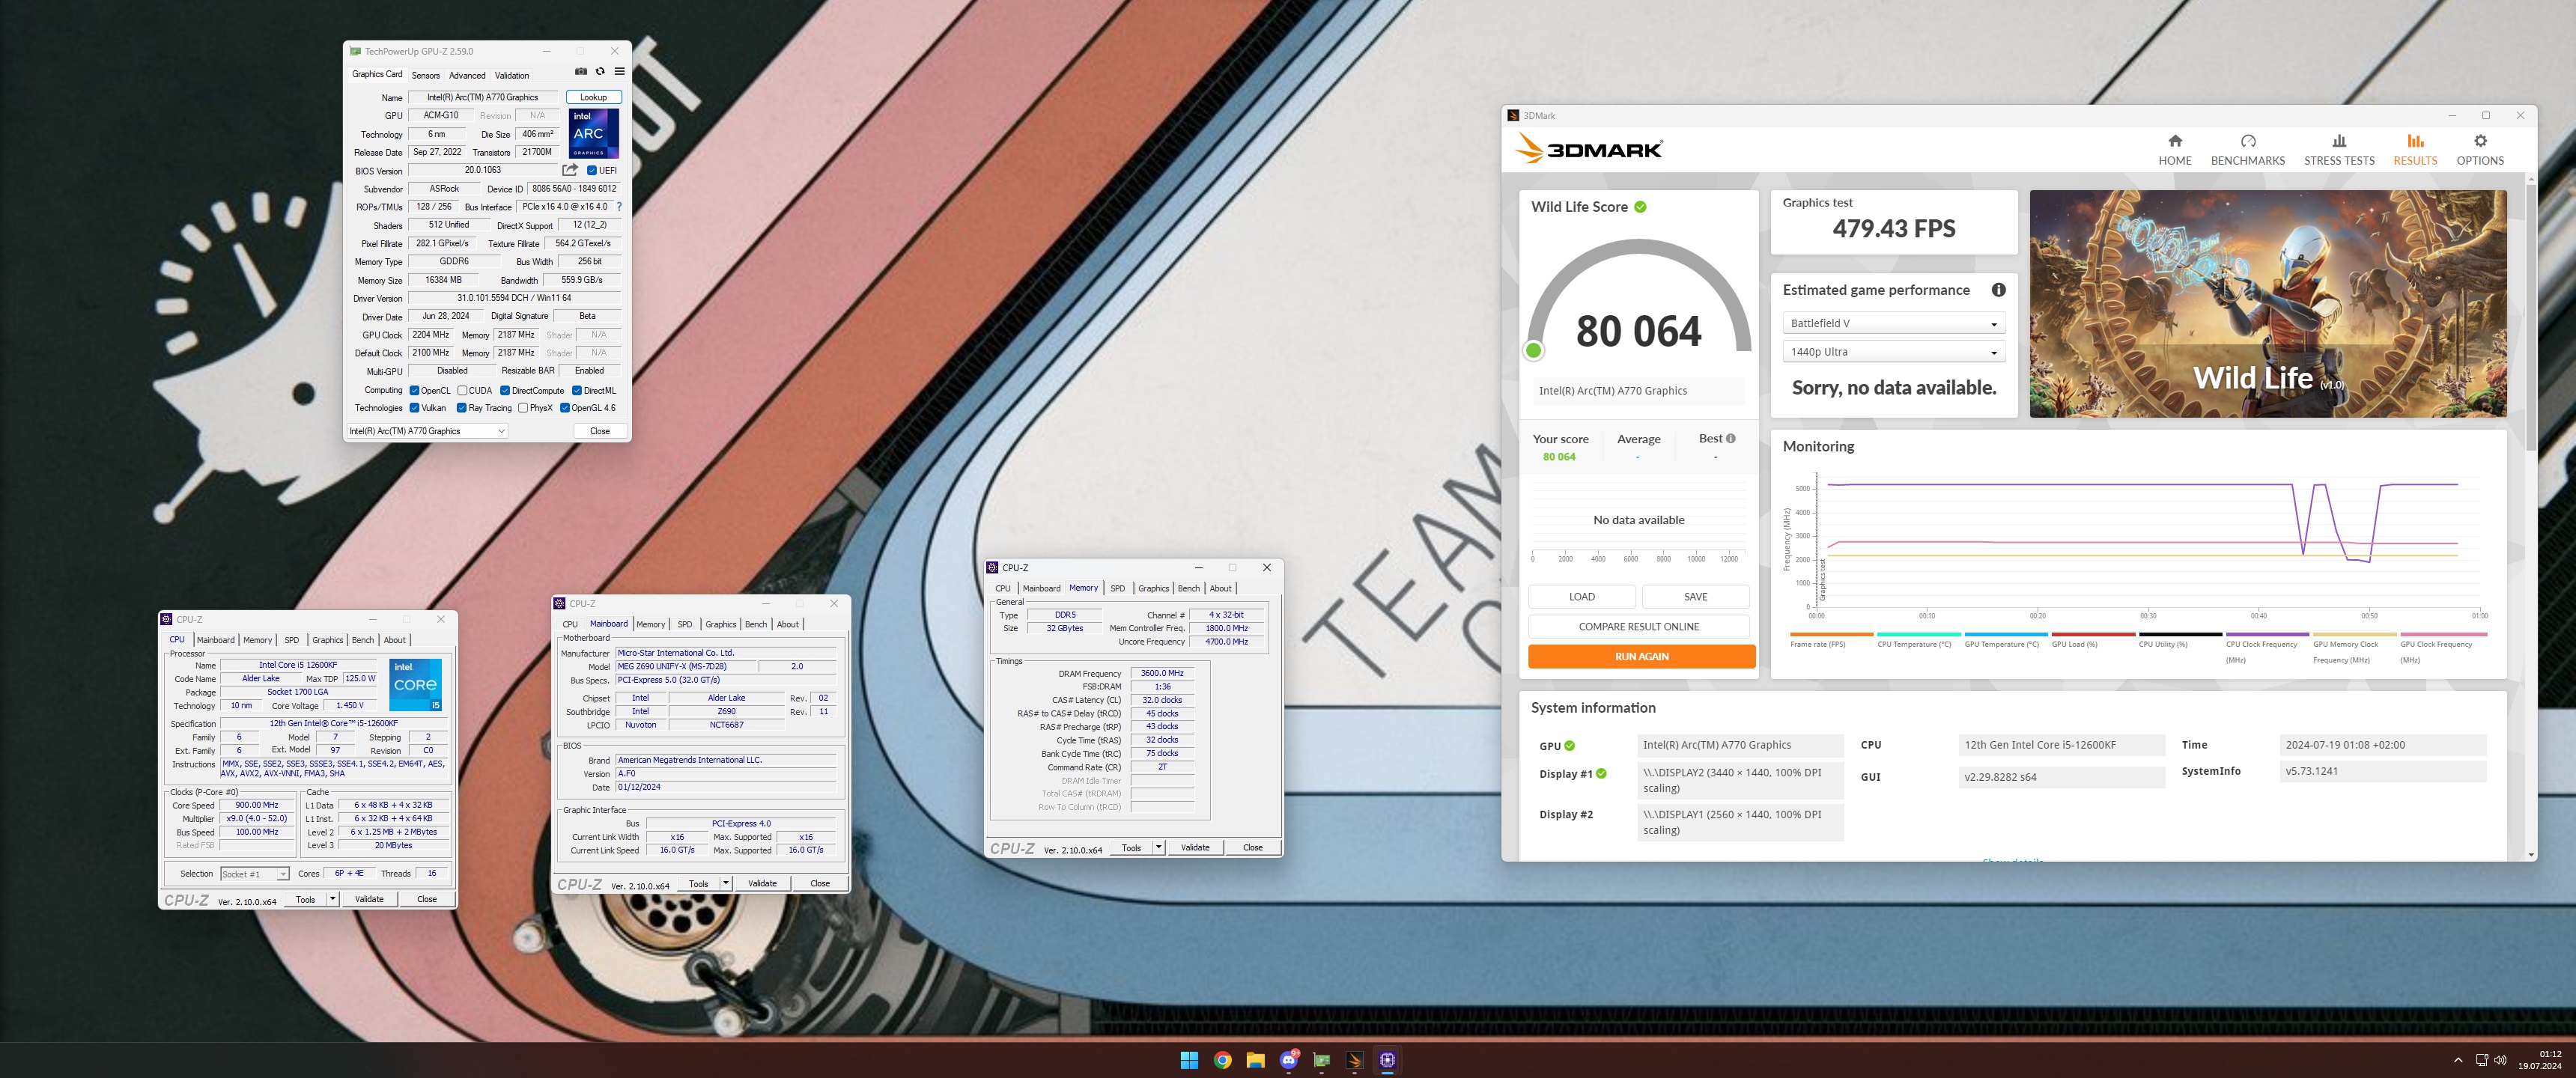
Task: Click info icon next to Best score
Action: (x=1731, y=438)
